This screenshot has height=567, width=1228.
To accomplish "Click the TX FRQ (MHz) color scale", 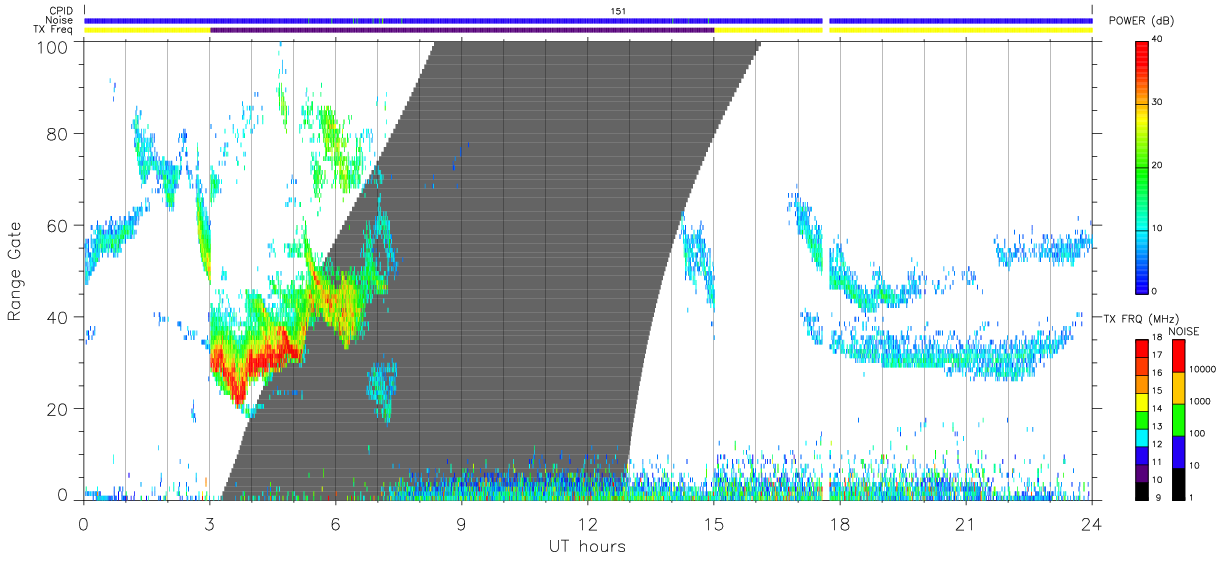I will tap(1143, 418).
